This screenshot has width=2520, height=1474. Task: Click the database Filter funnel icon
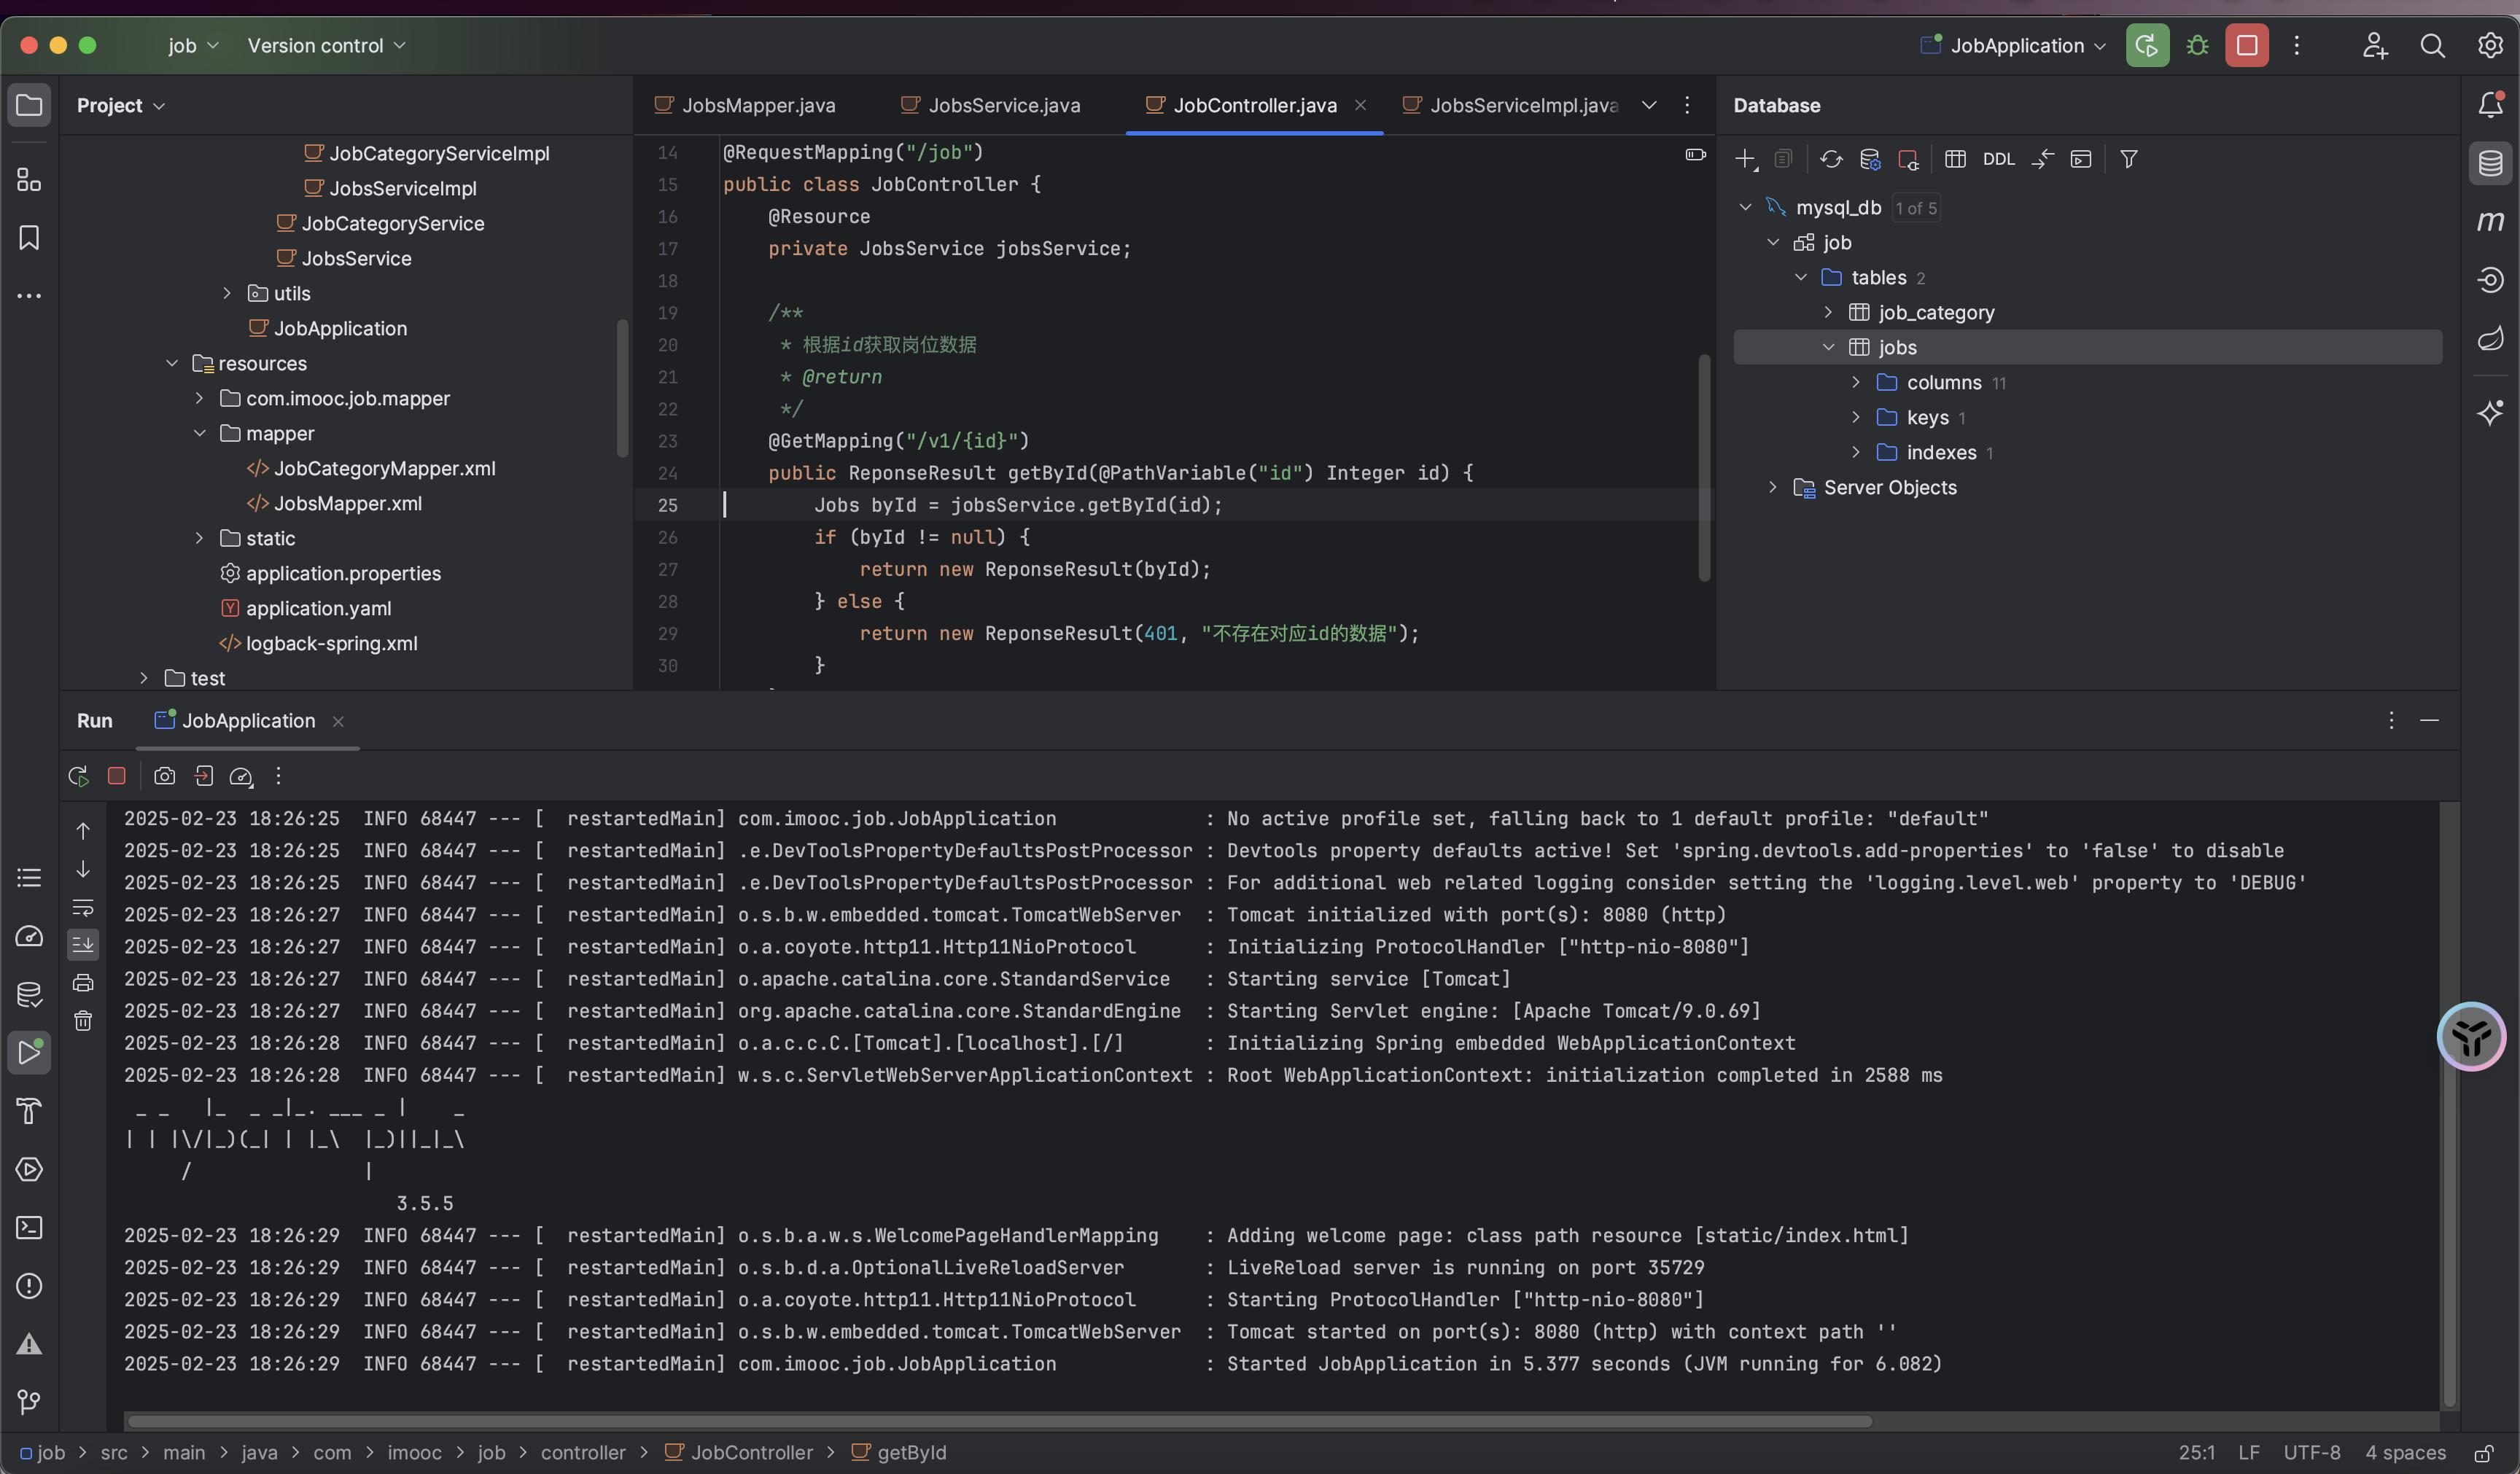2129,159
